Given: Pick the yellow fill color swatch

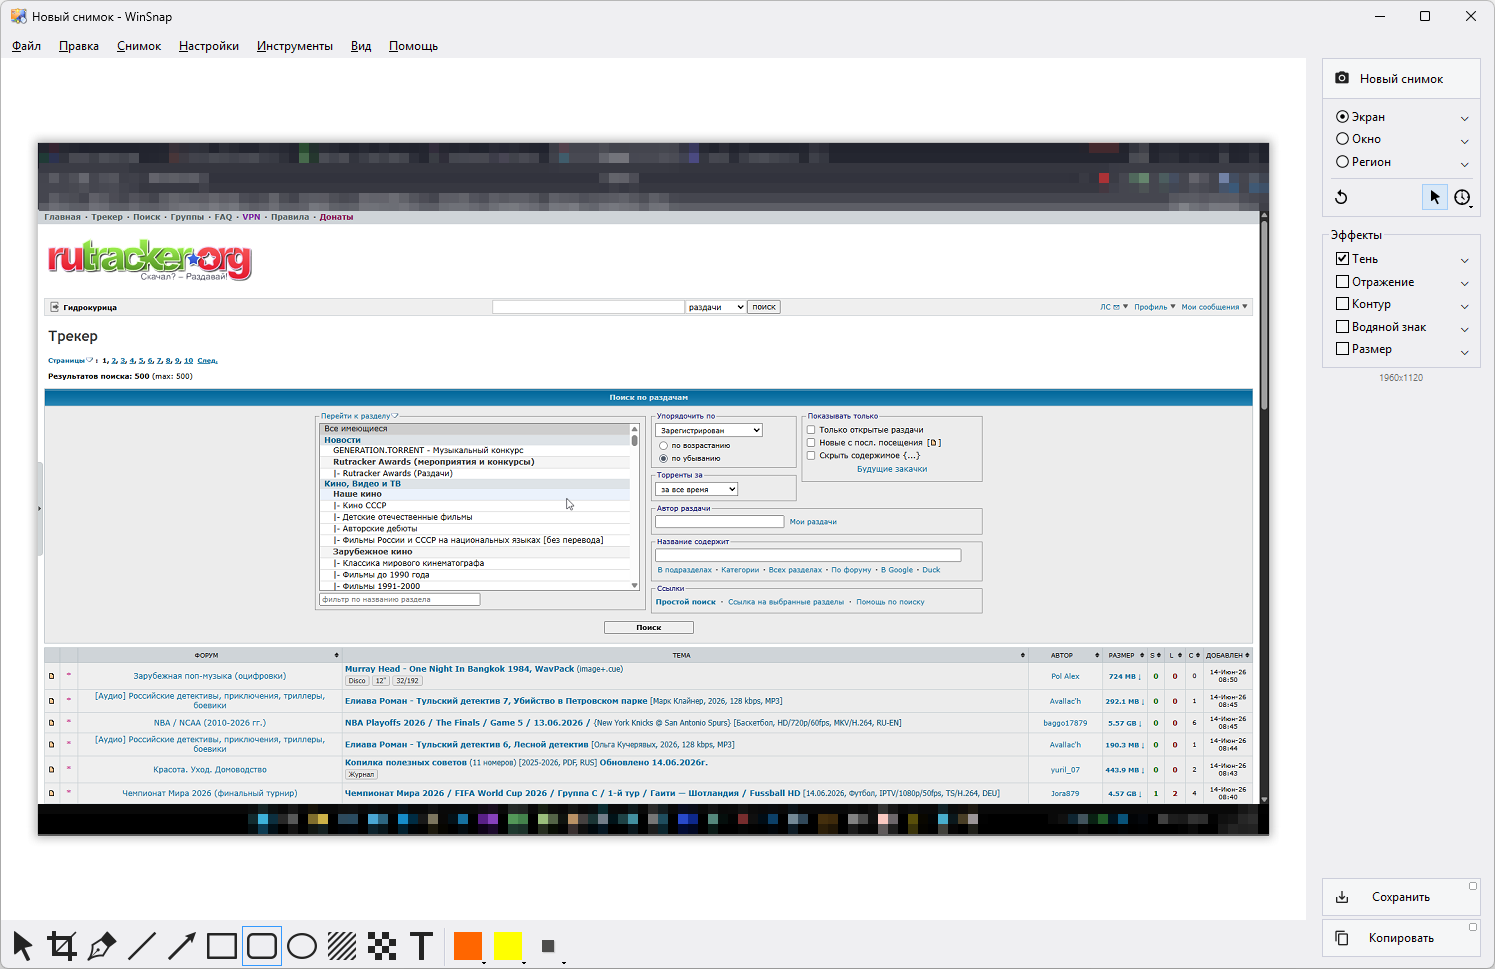Looking at the screenshot, I should click(508, 946).
